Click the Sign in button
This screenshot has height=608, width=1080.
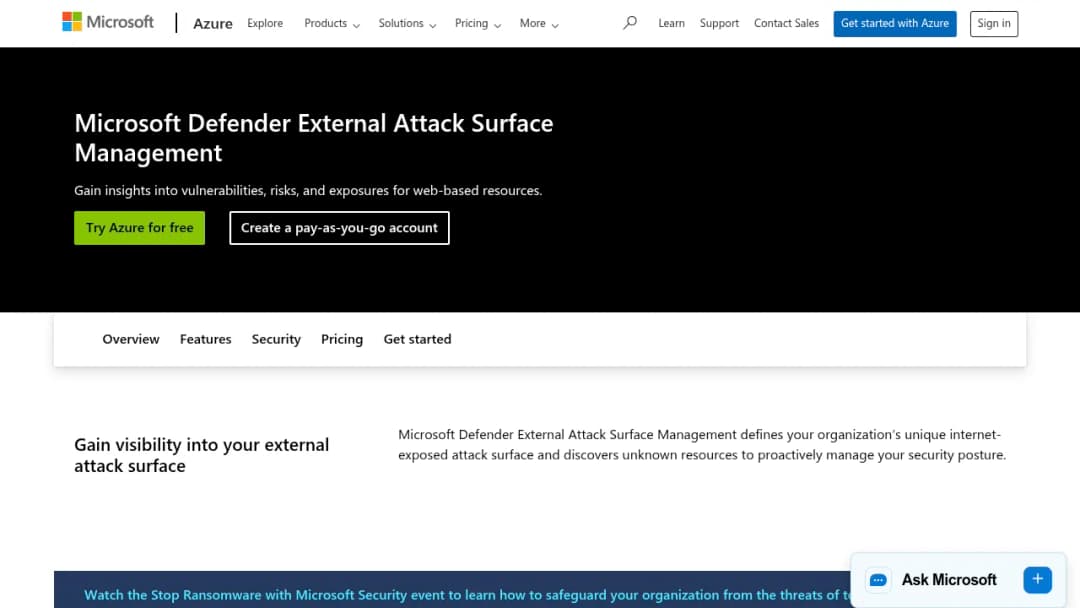click(x=994, y=23)
